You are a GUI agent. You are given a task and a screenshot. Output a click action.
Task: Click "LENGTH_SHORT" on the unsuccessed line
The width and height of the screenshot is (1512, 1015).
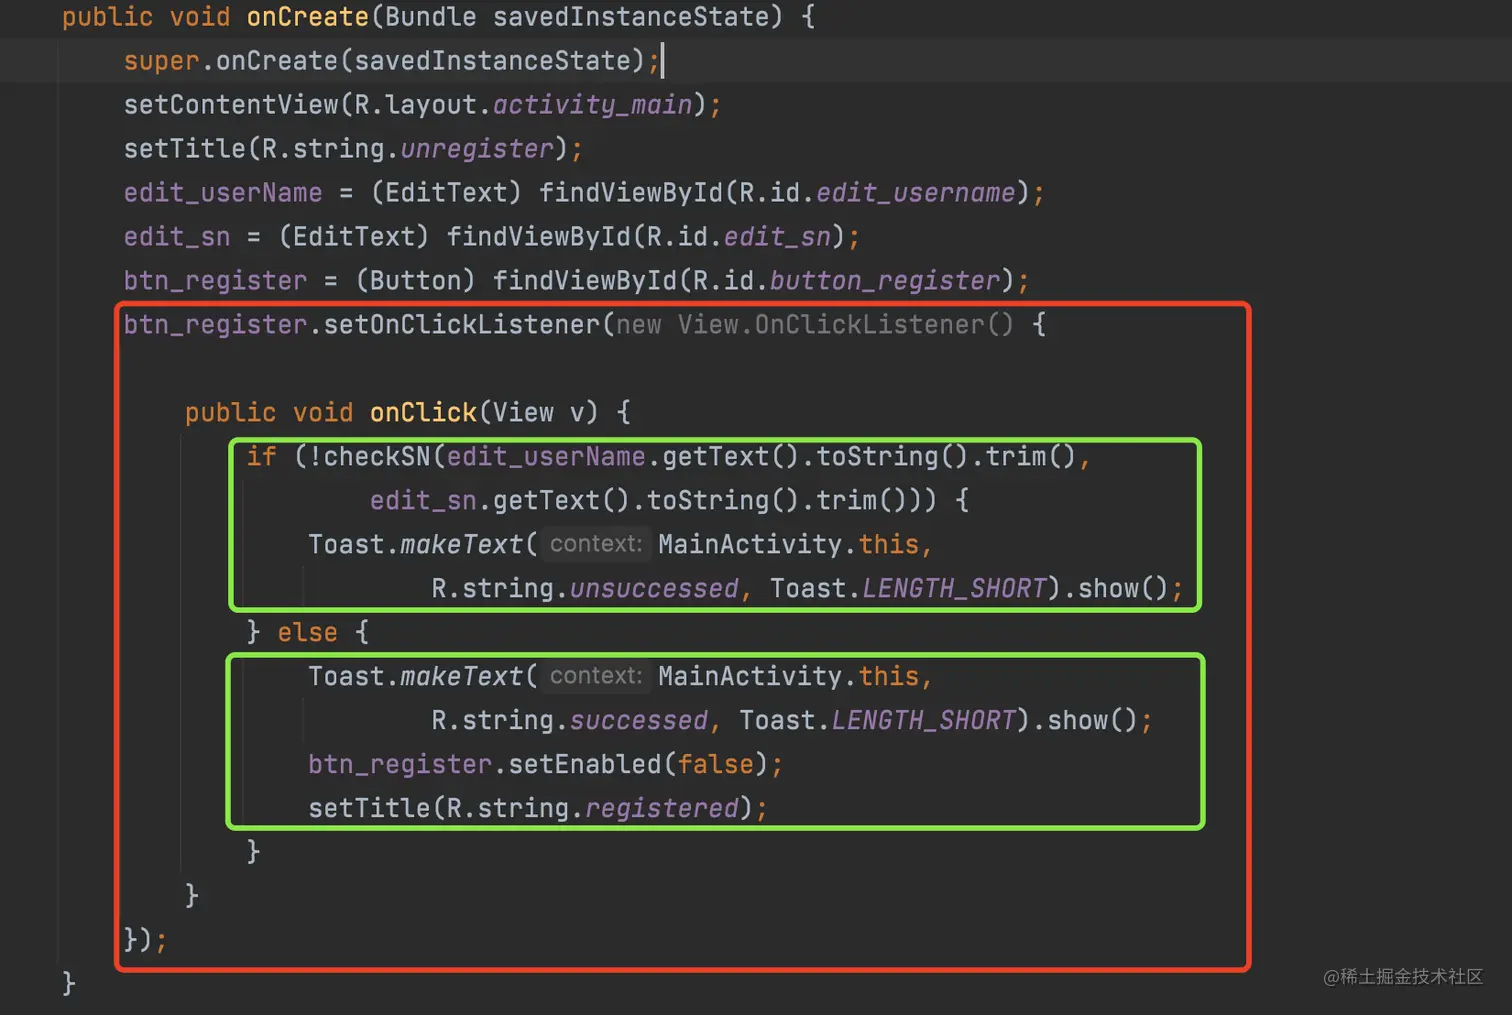[x=954, y=589]
